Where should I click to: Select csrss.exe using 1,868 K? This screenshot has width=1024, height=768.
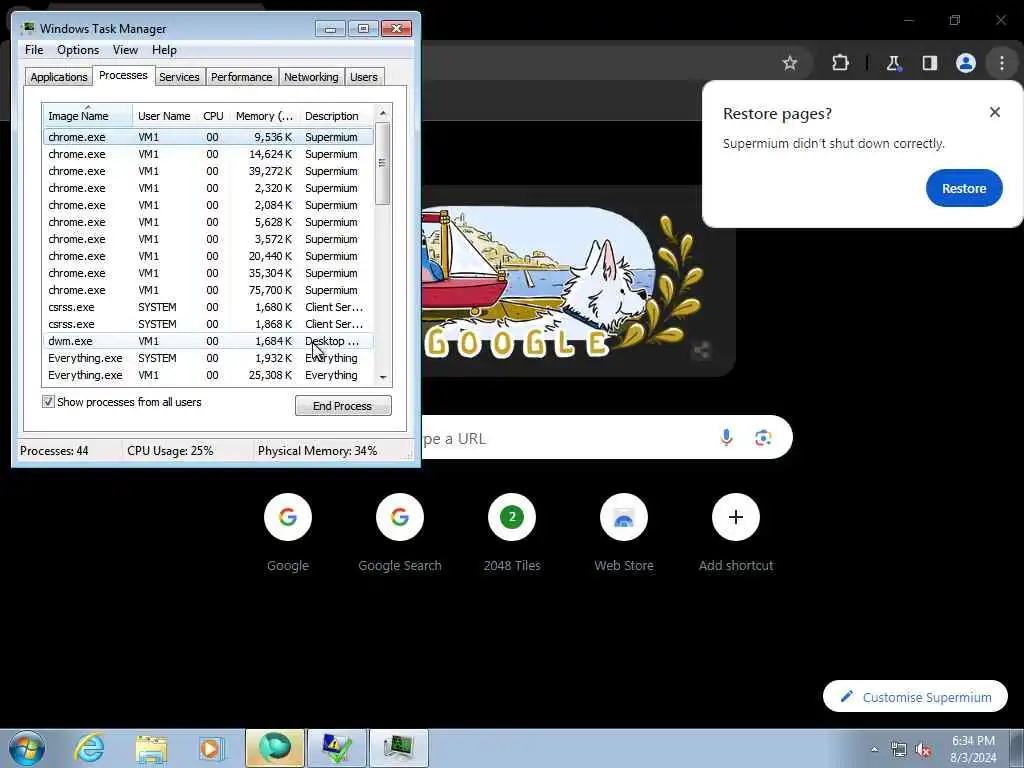coord(208,324)
